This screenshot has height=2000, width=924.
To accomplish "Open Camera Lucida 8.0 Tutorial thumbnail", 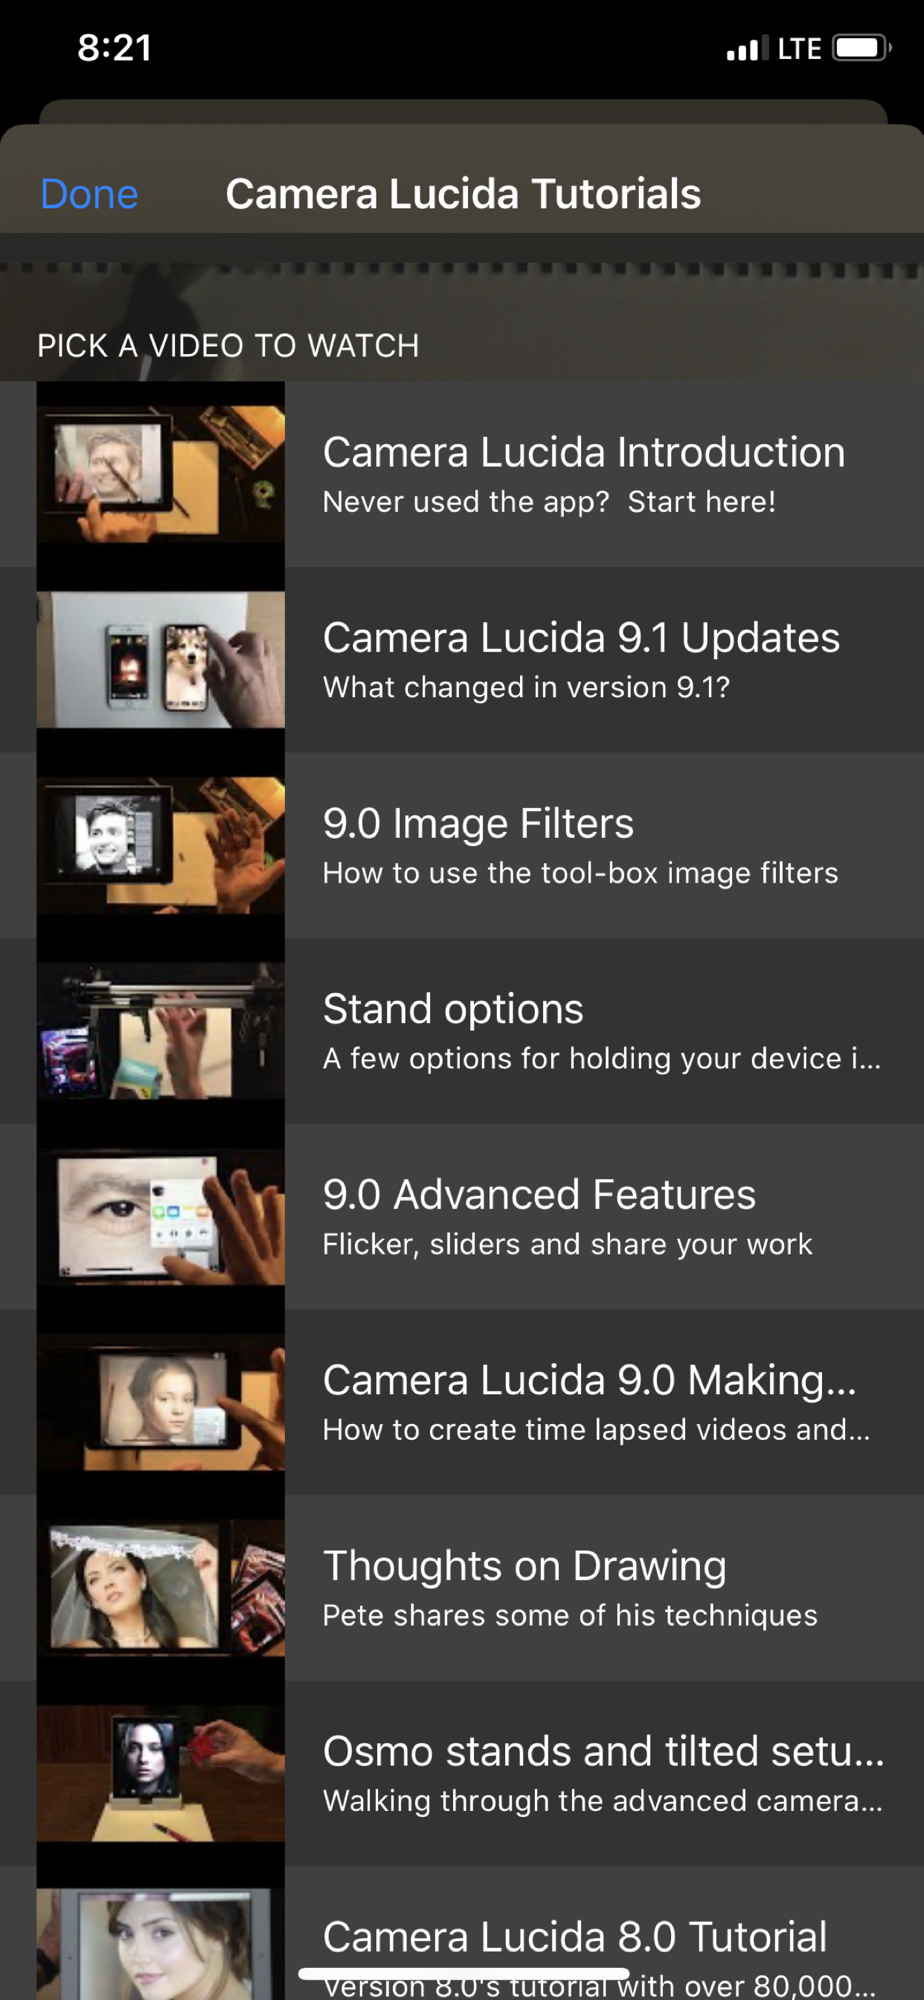I will (161, 1934).
